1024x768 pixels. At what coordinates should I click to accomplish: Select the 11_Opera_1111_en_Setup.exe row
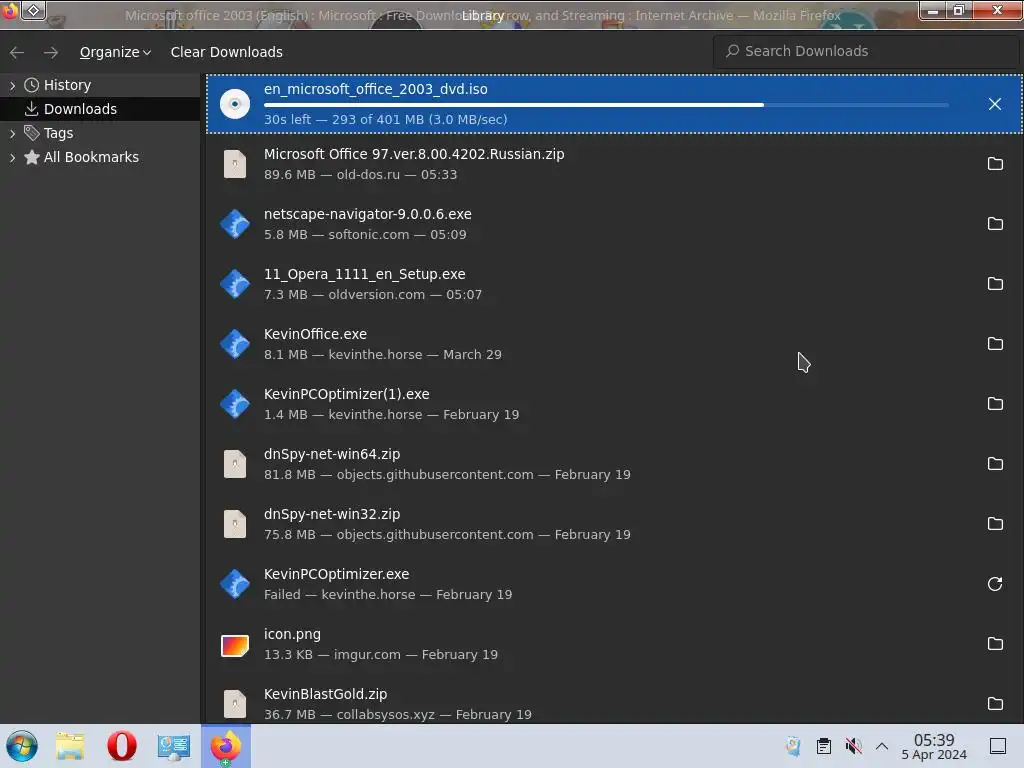click(x=615, y=284)
